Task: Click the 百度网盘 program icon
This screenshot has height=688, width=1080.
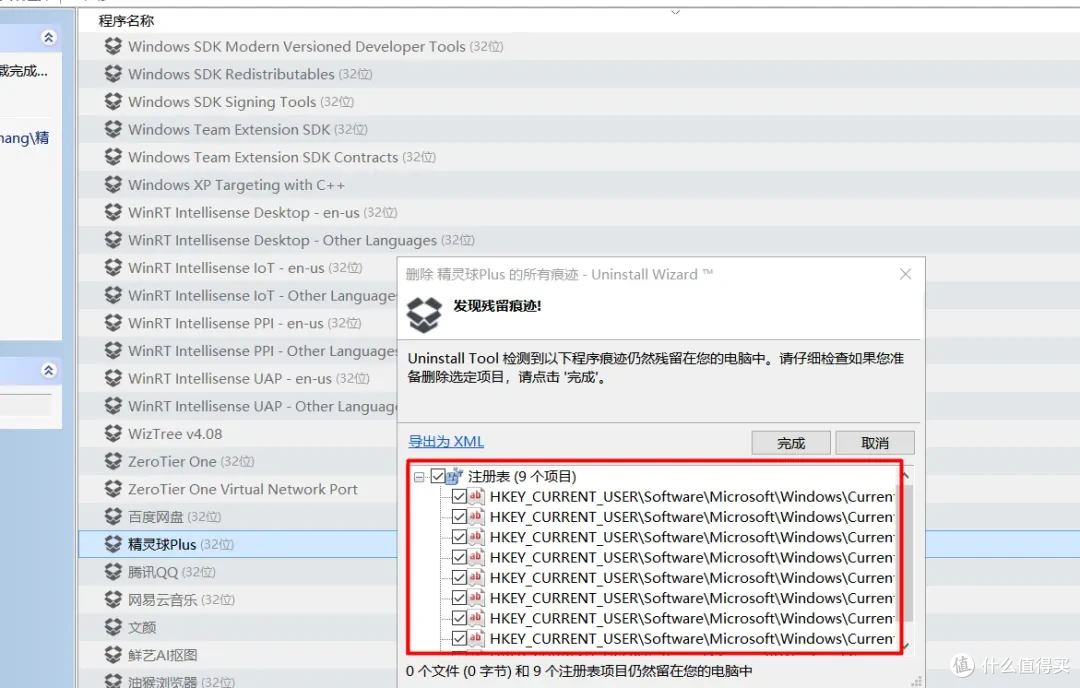Action: tap(114, 517)
